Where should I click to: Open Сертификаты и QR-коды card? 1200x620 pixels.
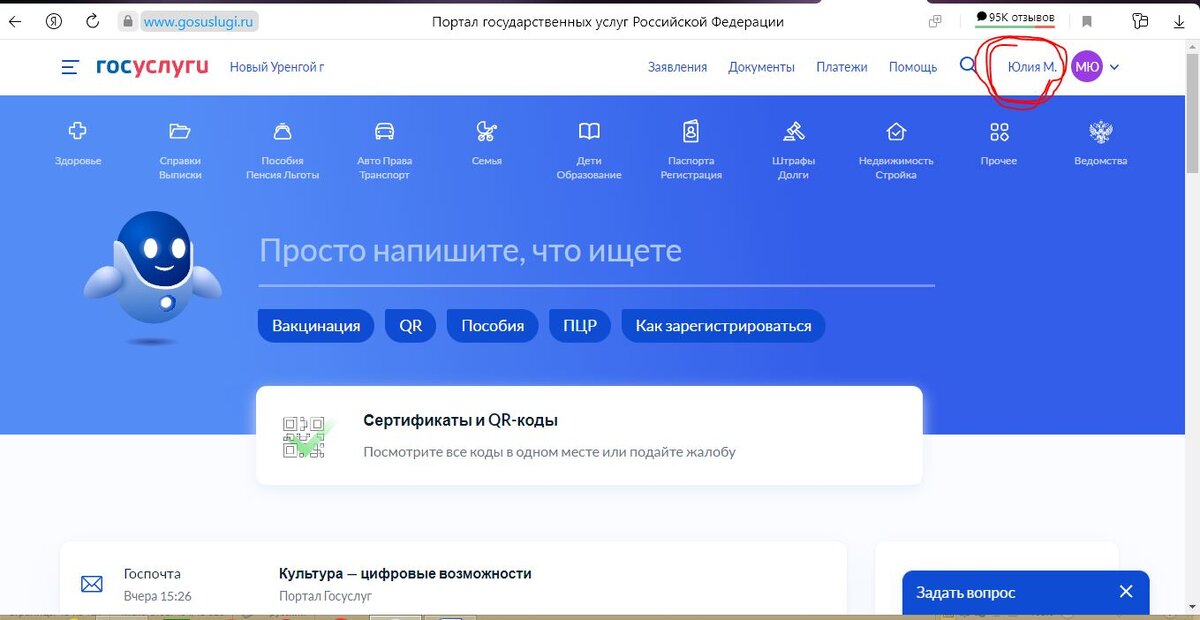click(x=590, y=432)
